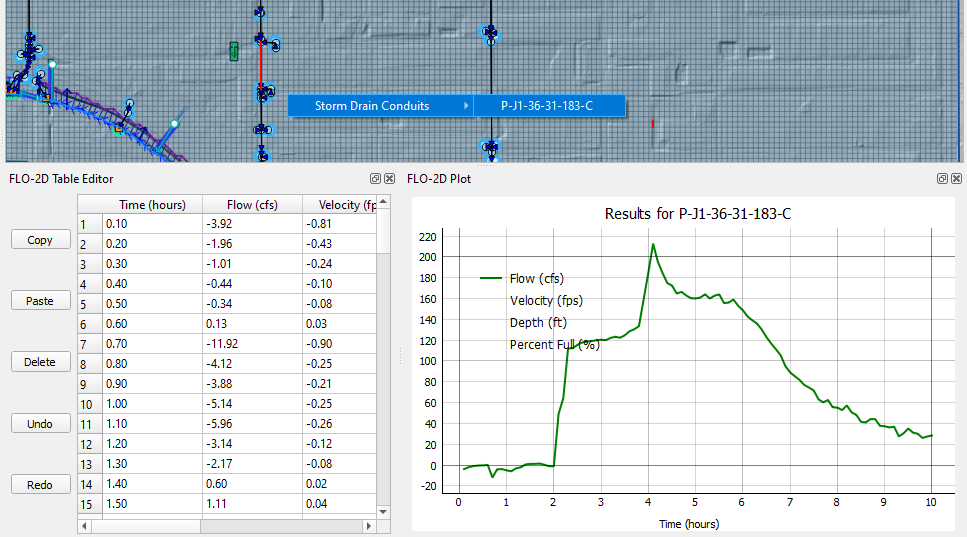Click the Delete button in Table Editor
Viewport: 967px width, 537px height.
(40, 362)
